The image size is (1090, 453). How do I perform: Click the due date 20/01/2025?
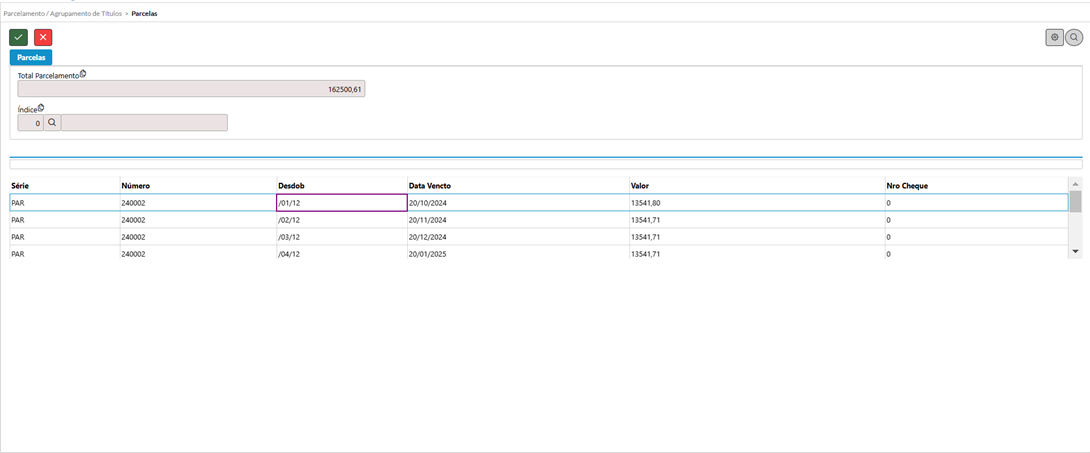[x=428, y=254]
